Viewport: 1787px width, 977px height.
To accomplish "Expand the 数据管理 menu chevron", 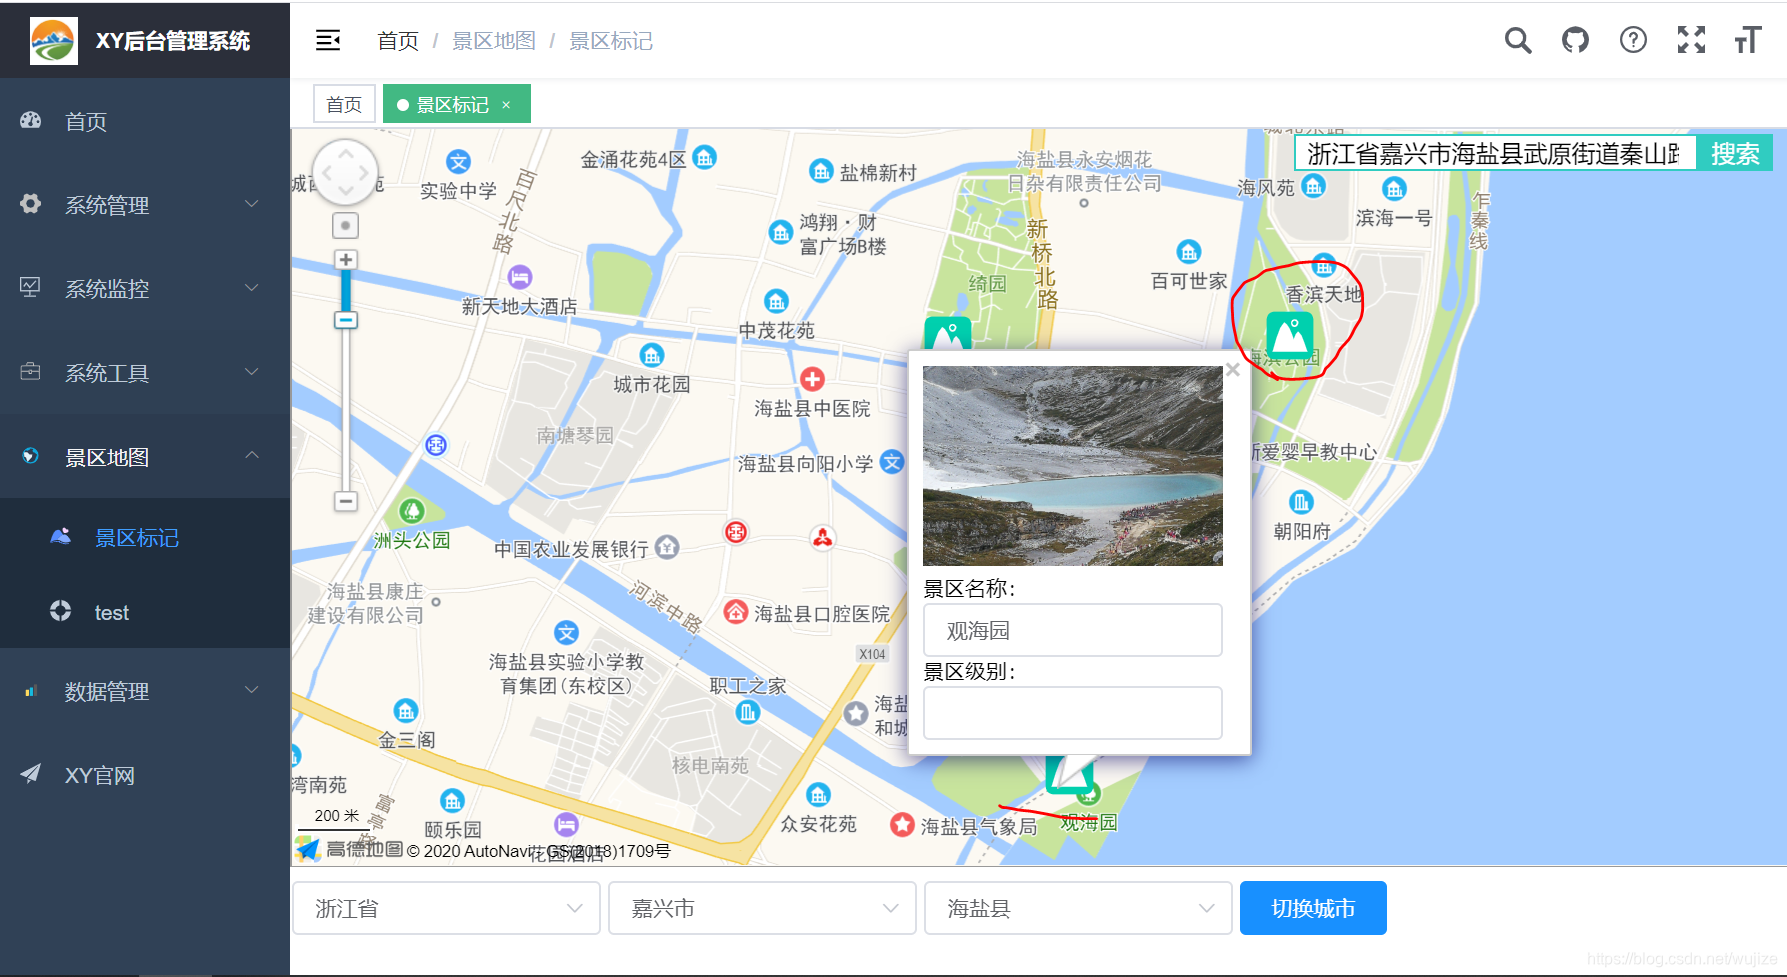I will 252,691.
